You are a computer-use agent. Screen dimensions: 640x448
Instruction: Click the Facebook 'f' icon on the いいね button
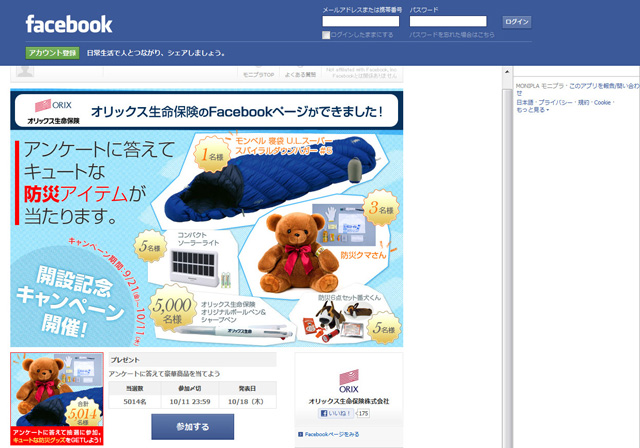coord(324,413)
